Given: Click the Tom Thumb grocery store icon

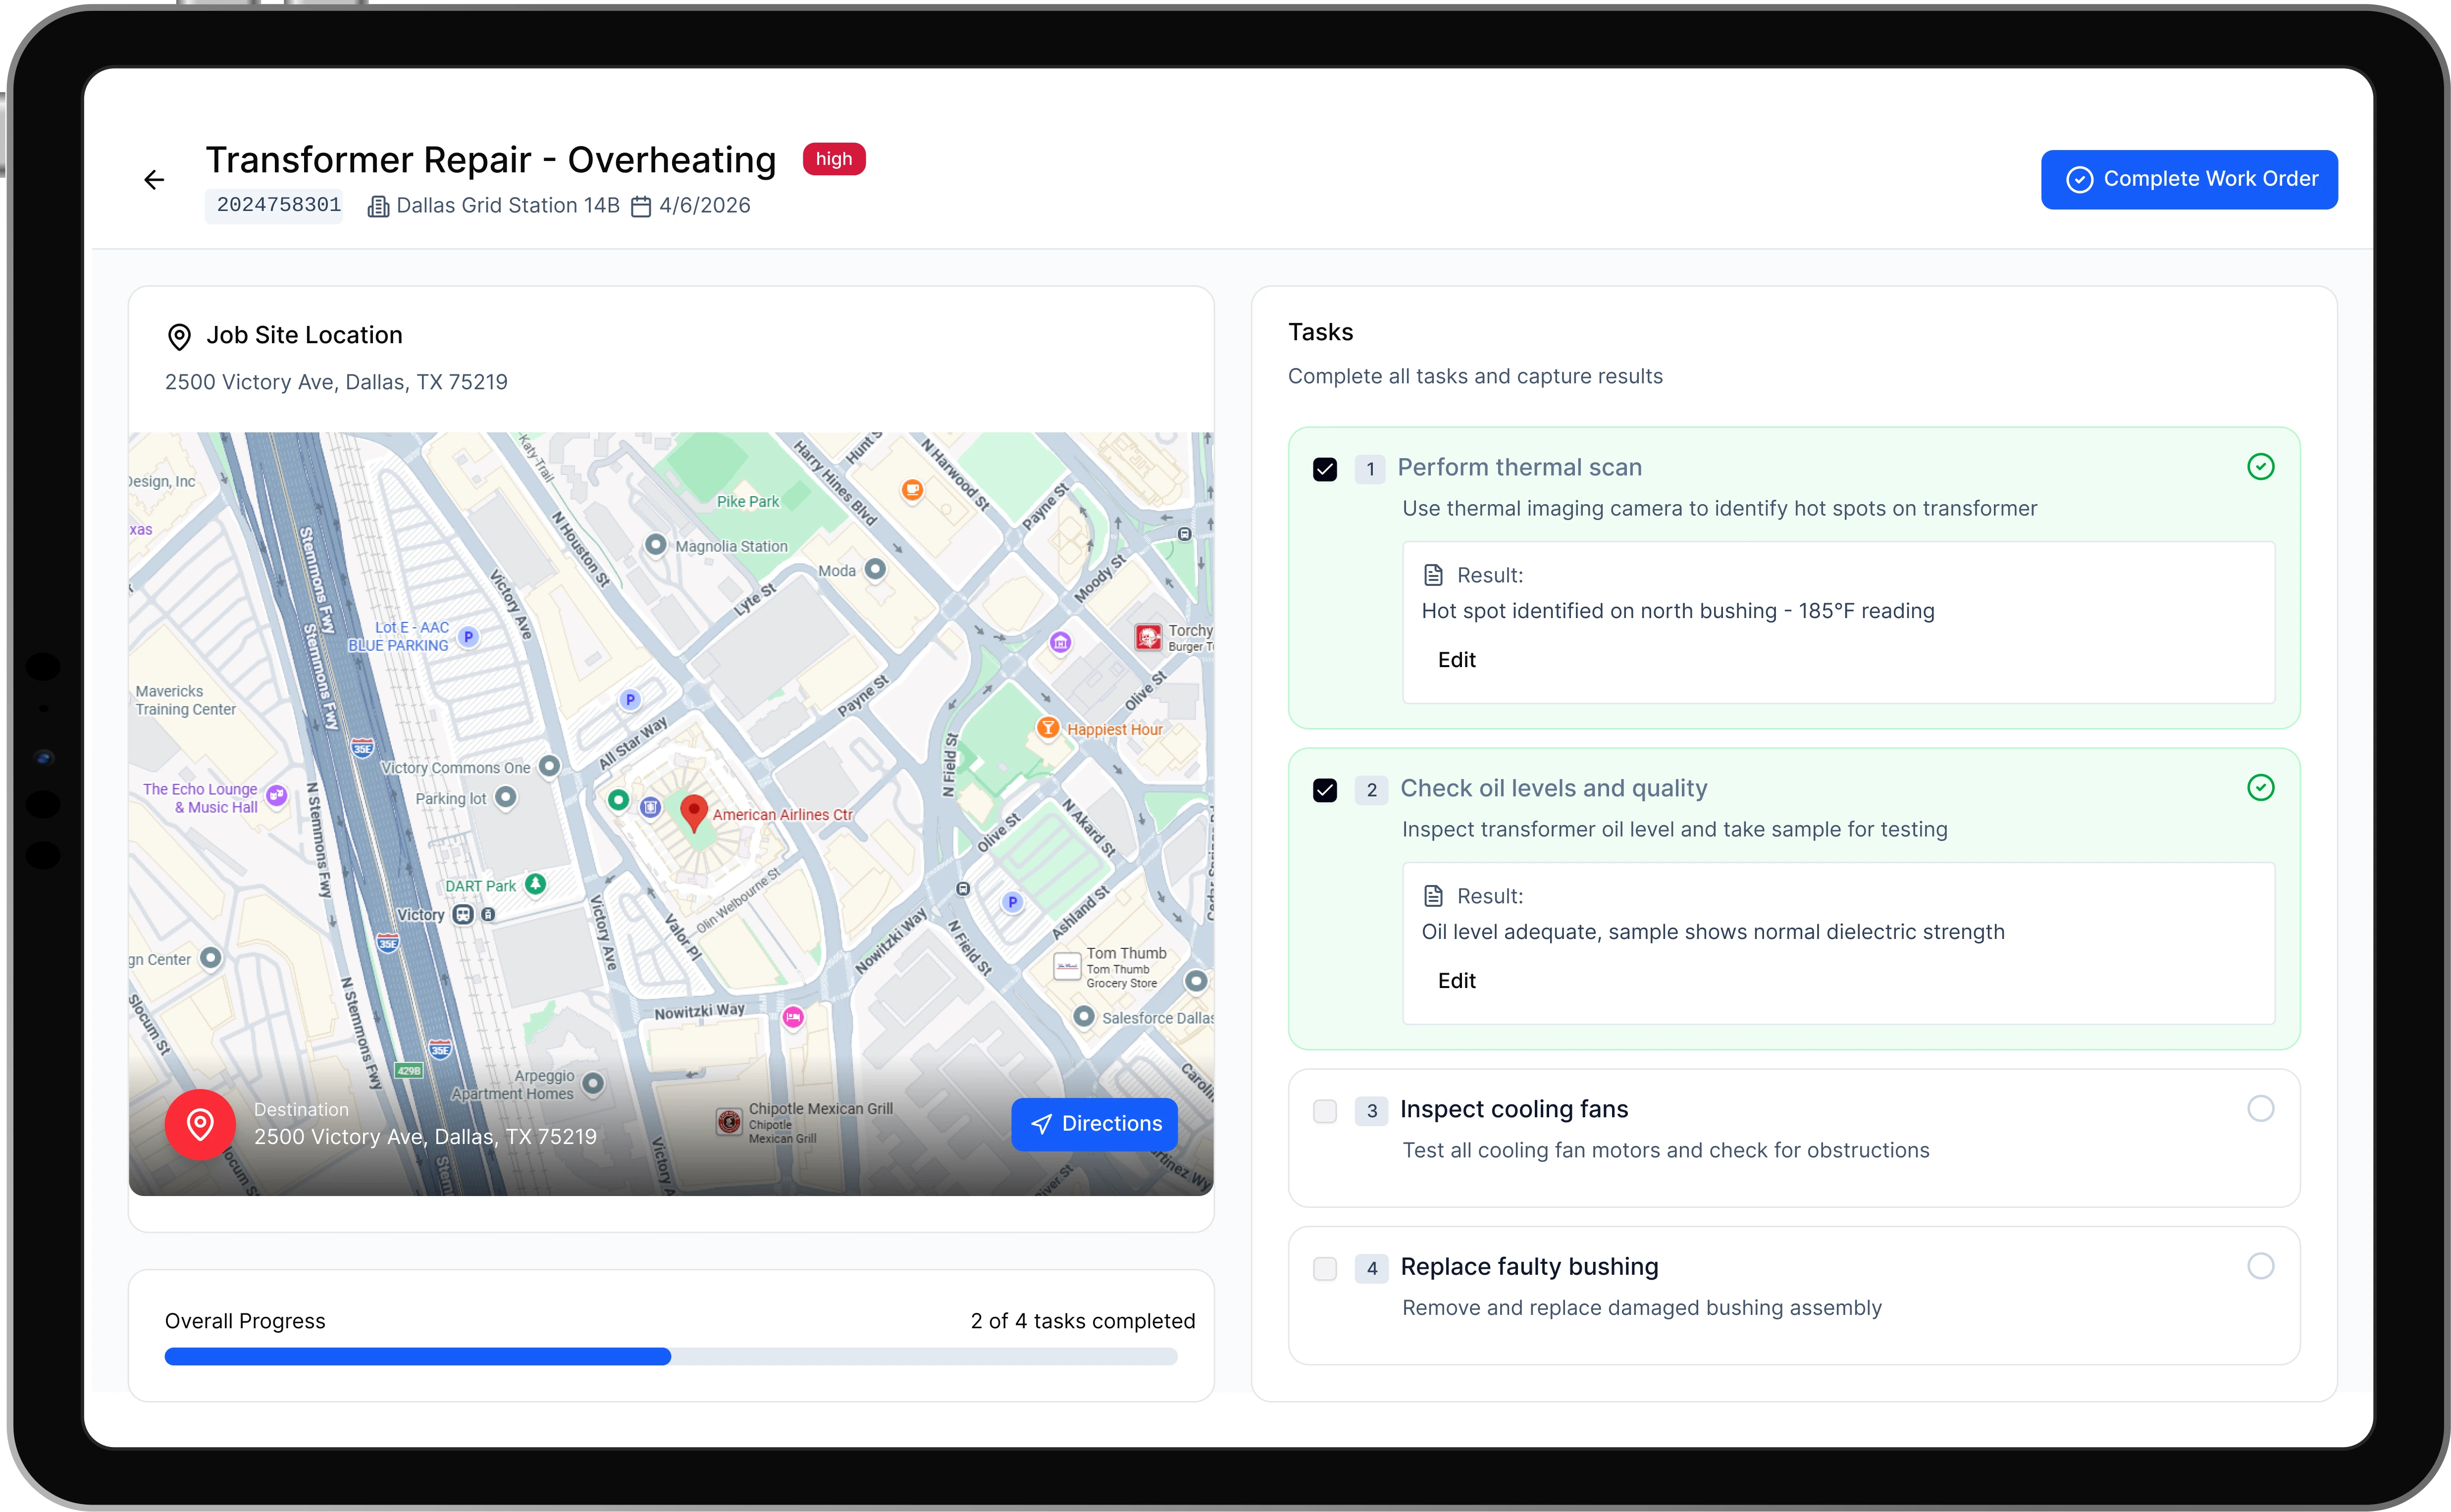Looking at the screenshot, I should tap(1067, 967).
